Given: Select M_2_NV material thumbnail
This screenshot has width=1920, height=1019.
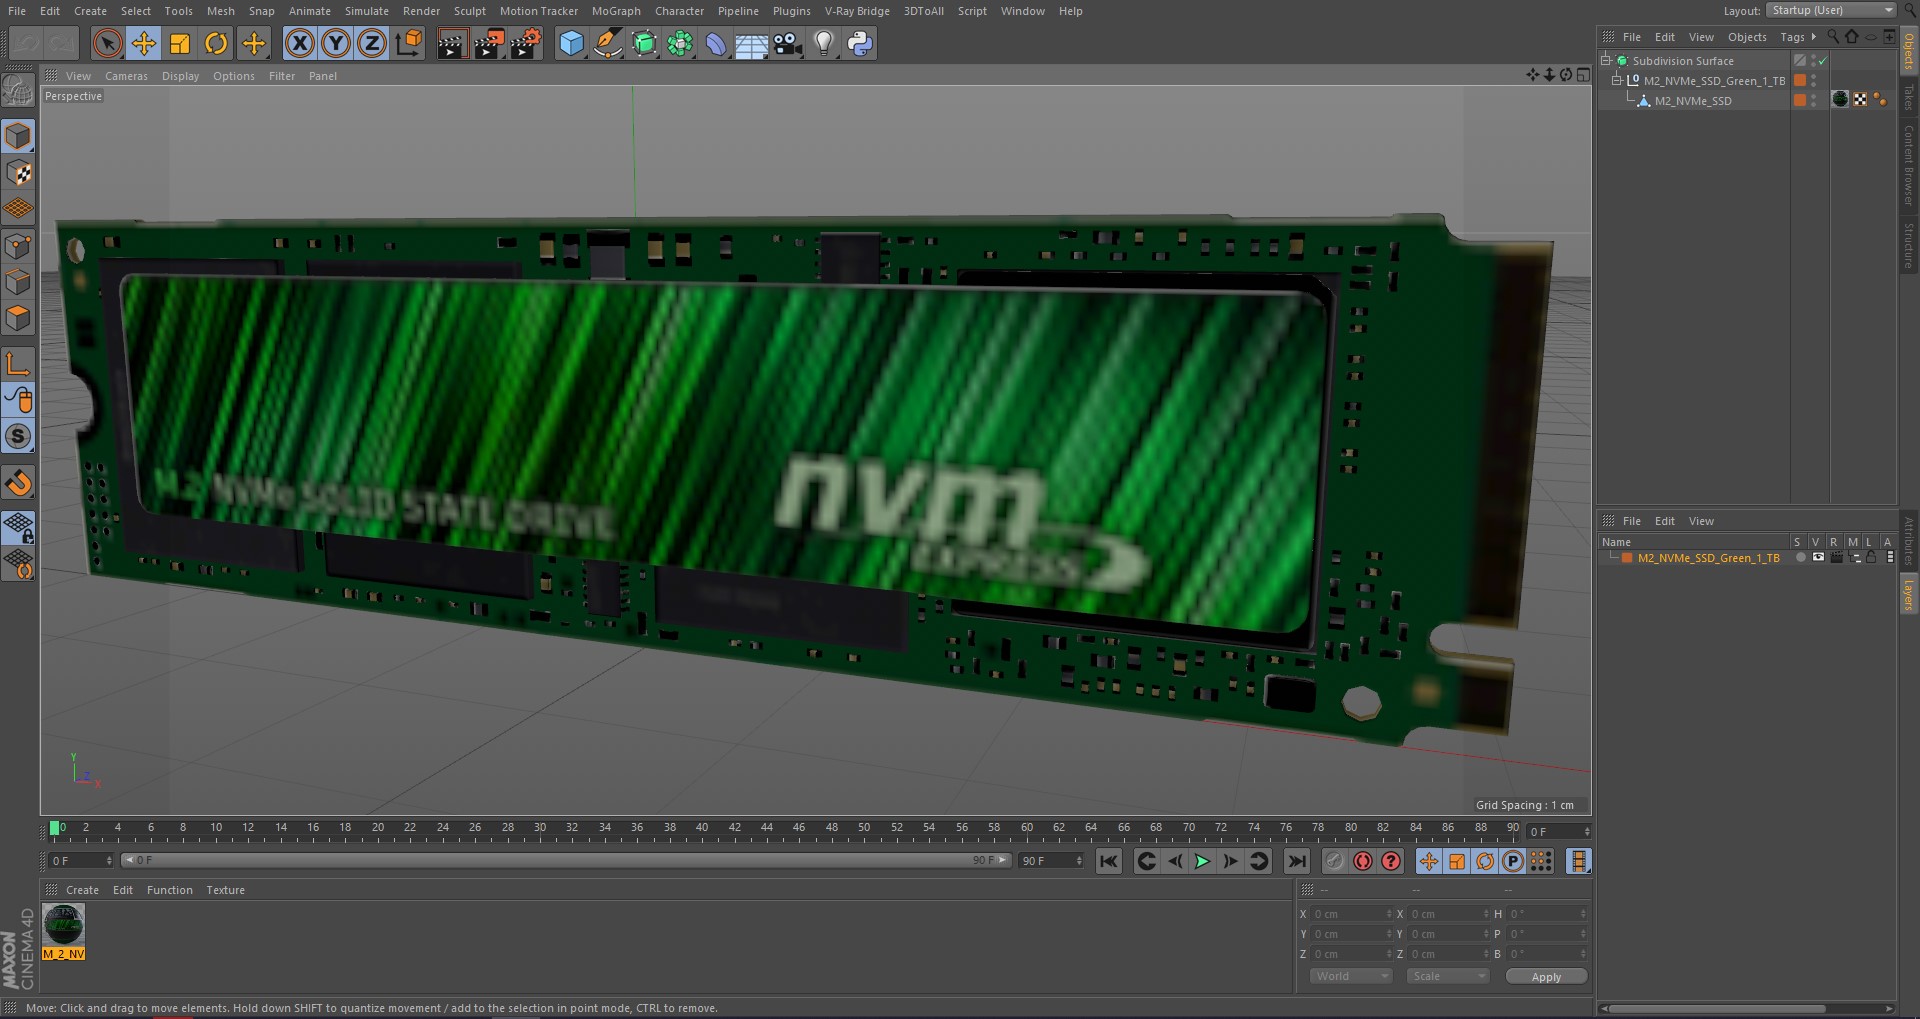Looking at the screenshot, I should 63,924.
